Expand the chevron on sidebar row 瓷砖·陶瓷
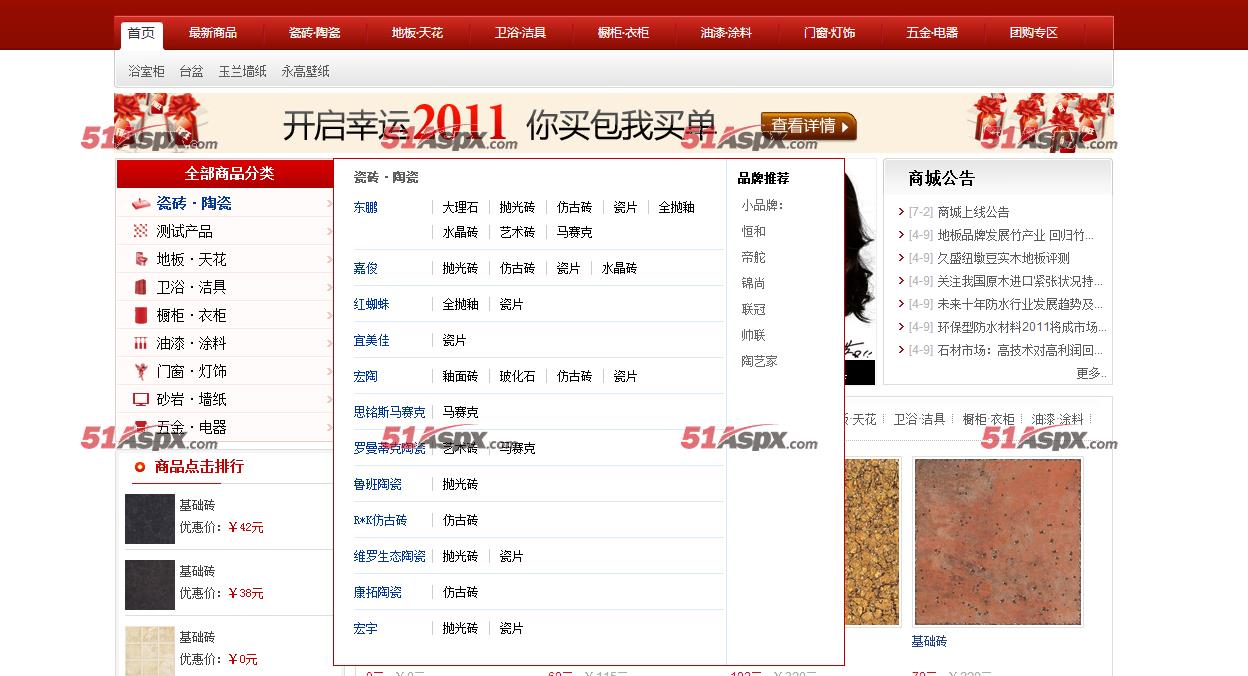This screenshot has height=676, width=1248. [x=329, y=203]
